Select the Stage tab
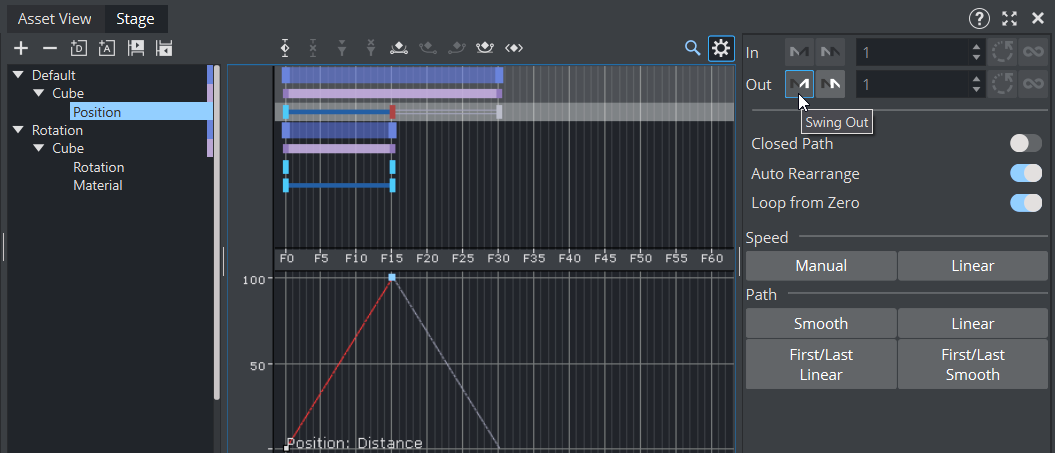Image resolution: width=1055 pixels, height=453 pixels. point(135,18)
